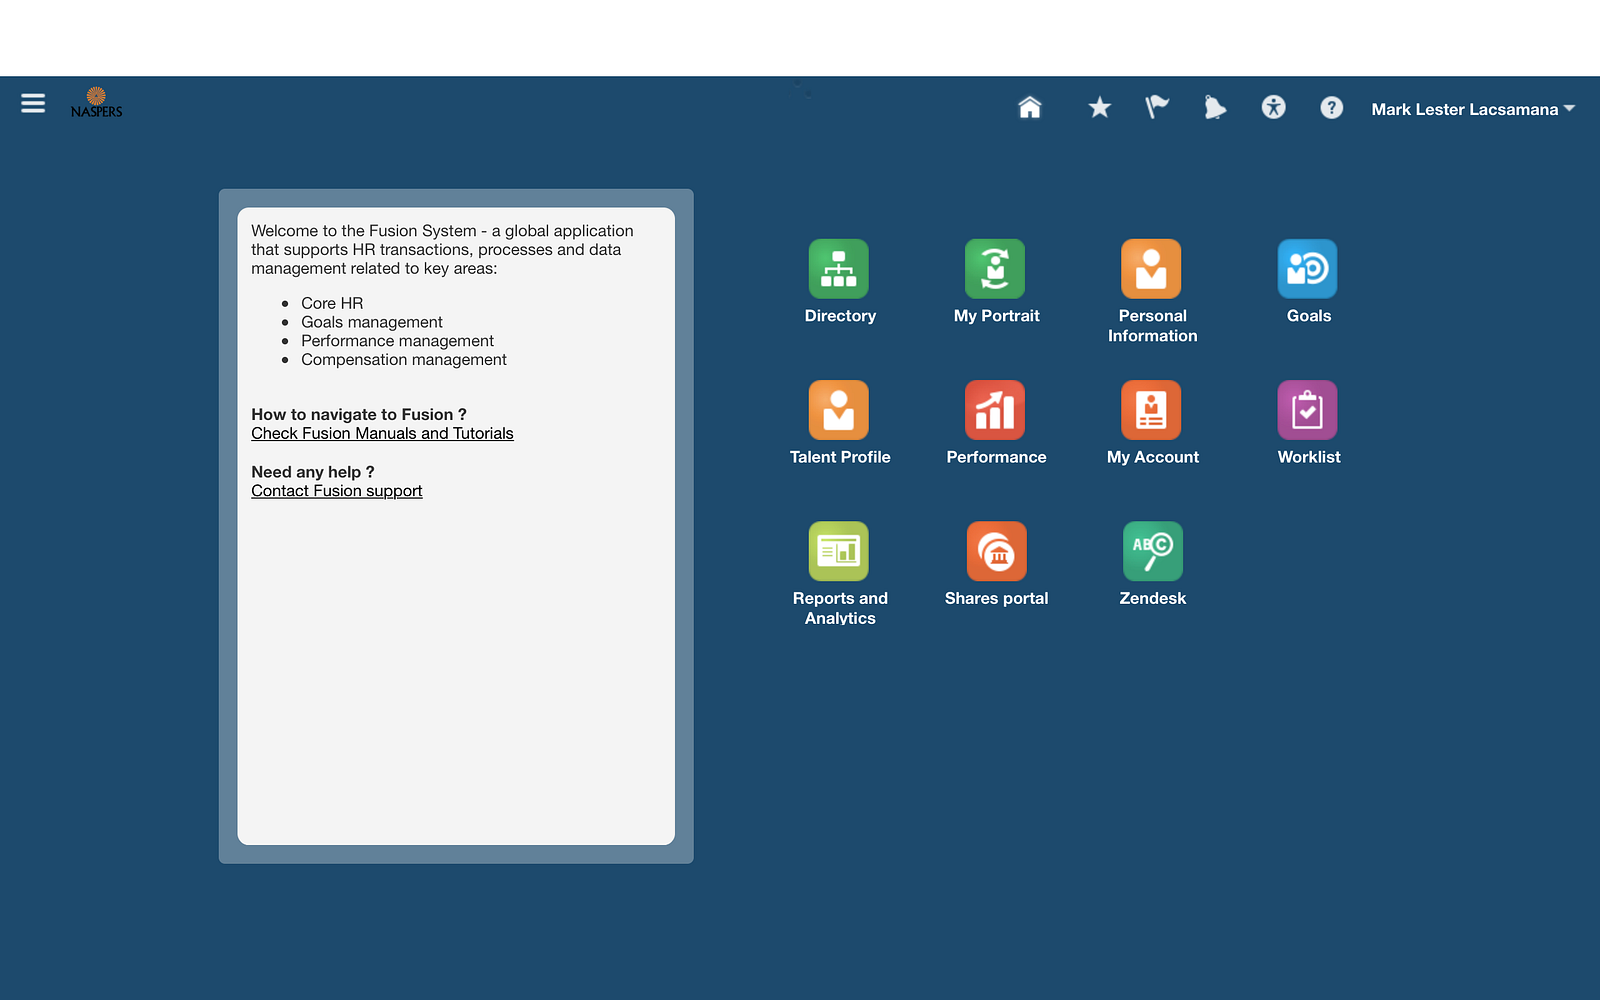Open Favorites star icon
The height and width of the screenshot is (1000, 1600).
[x=1100, y=107]
